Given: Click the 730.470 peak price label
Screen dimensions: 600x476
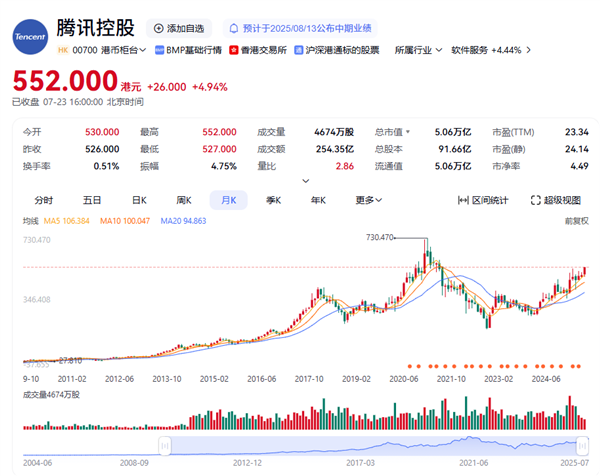Looking at the screenshot, I should point(380,237).
